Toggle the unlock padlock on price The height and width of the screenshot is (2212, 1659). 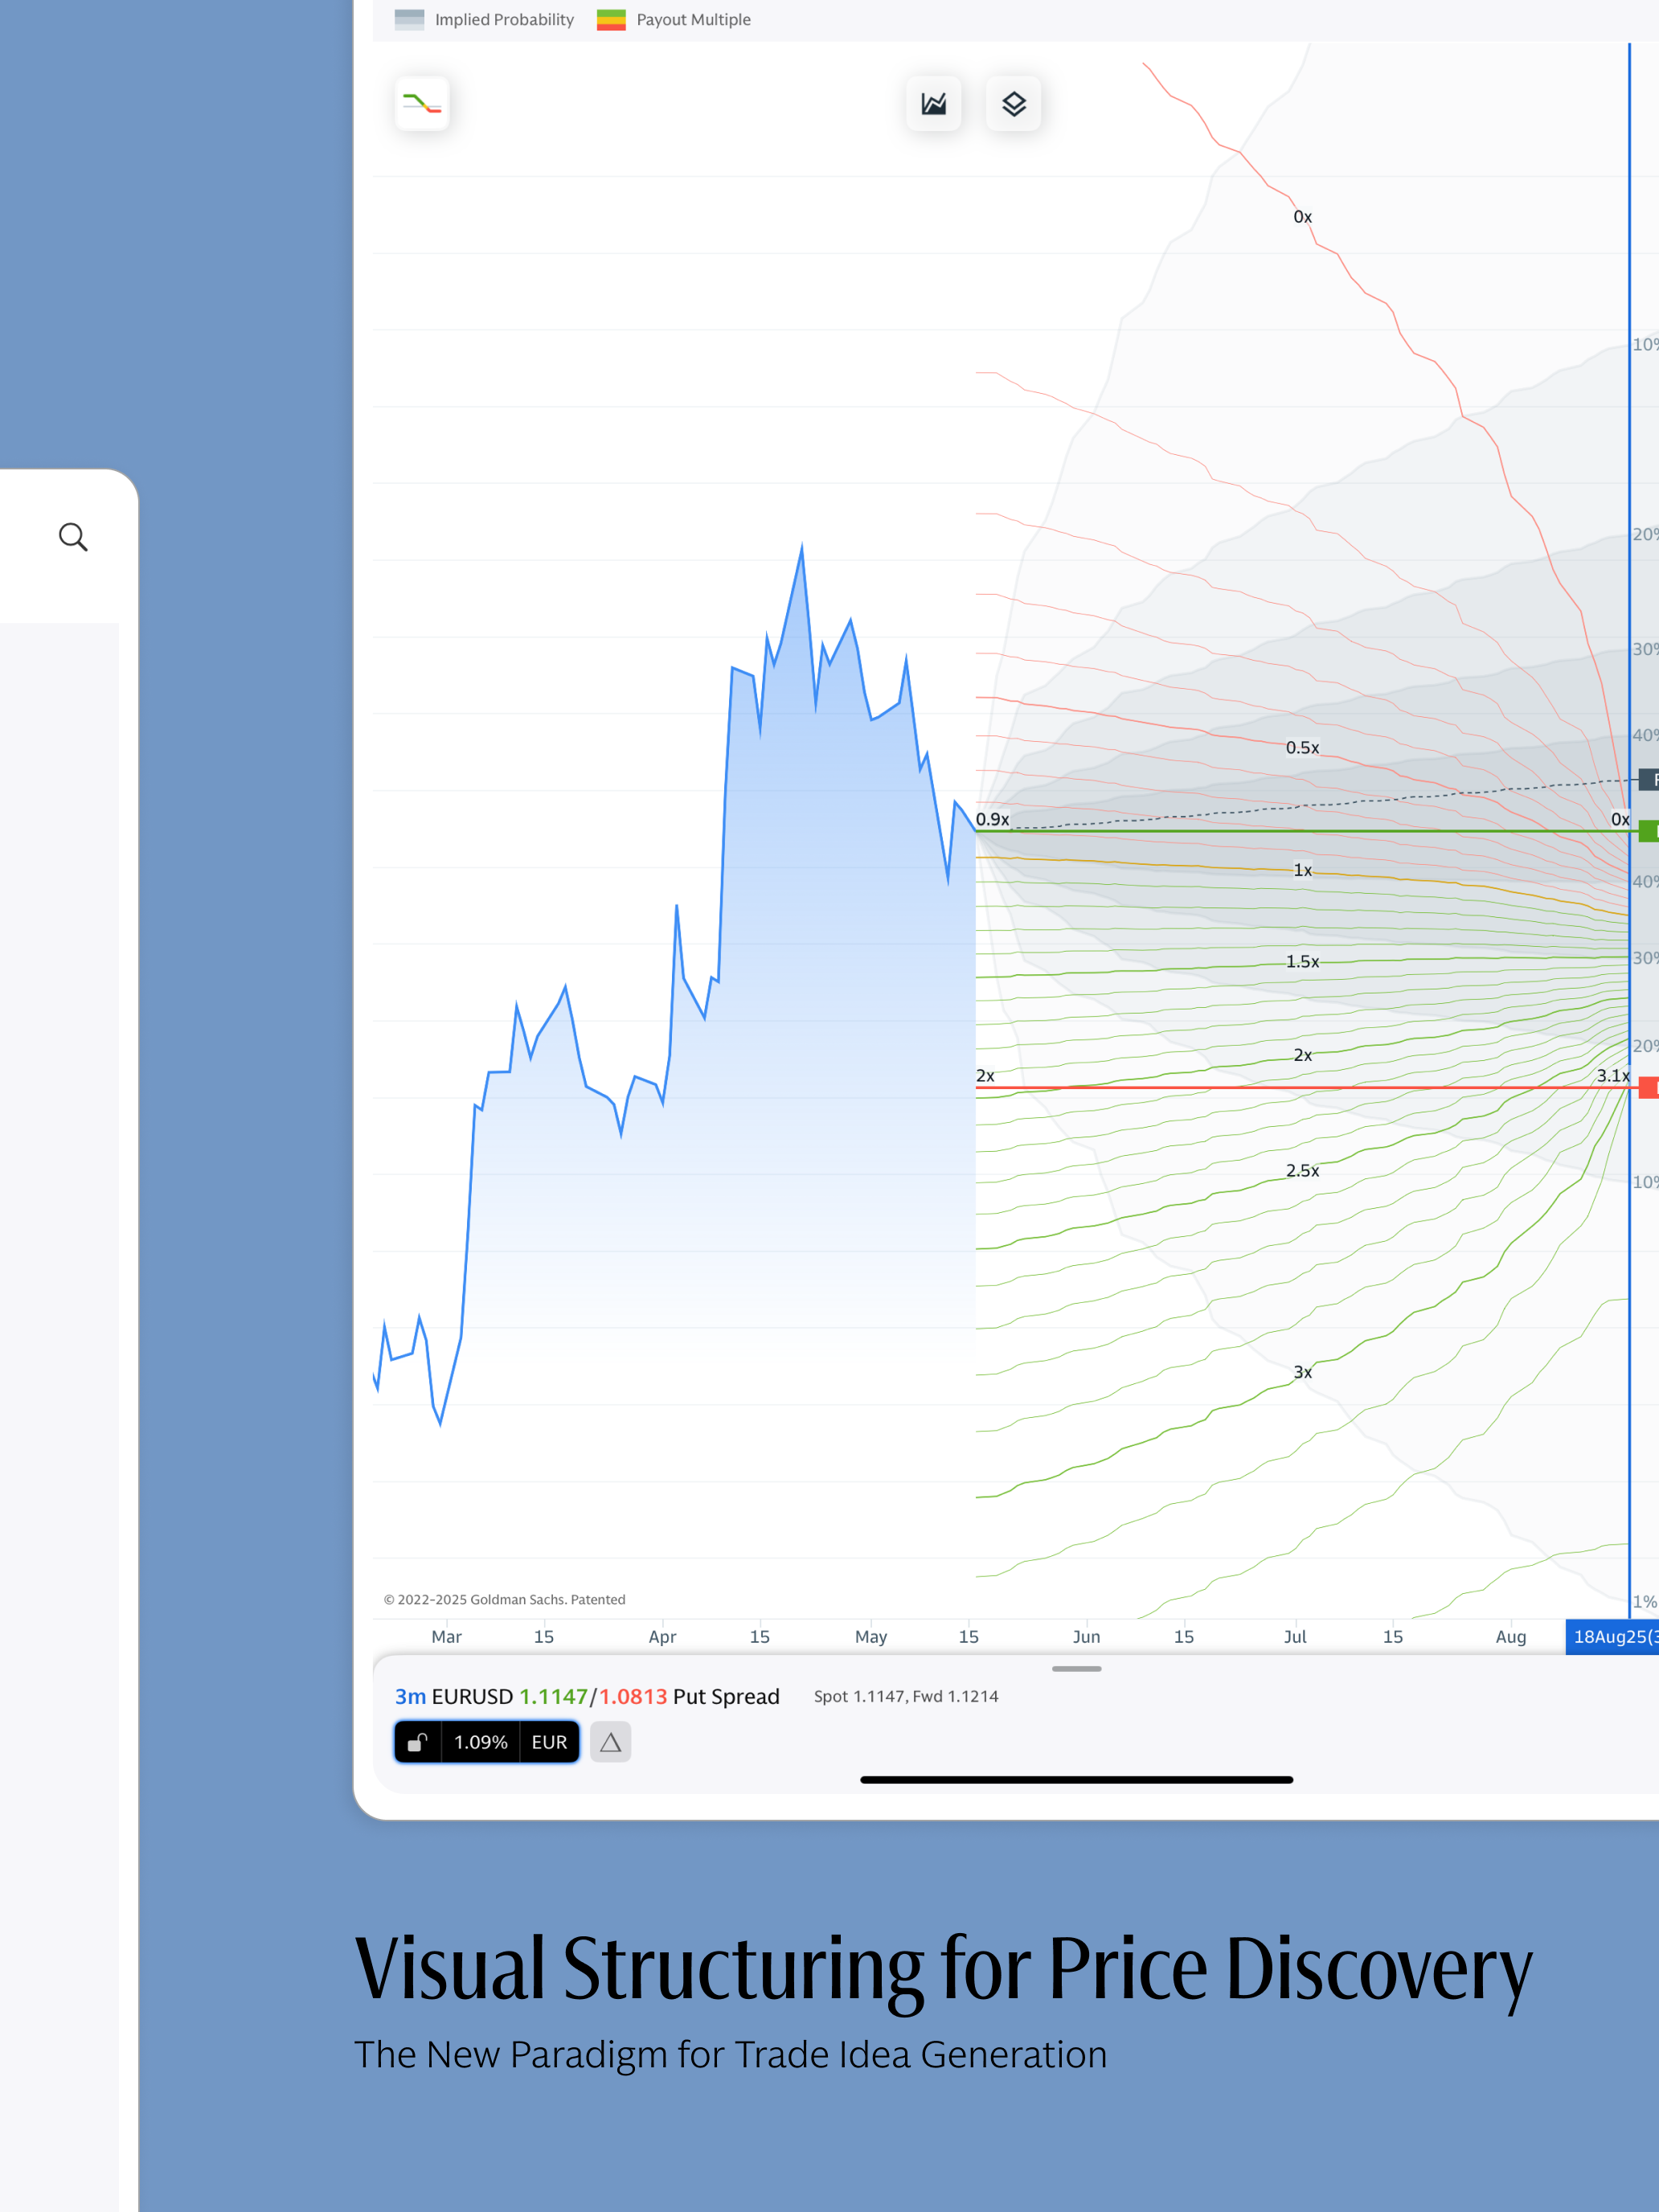click(x=418, y=1742)
